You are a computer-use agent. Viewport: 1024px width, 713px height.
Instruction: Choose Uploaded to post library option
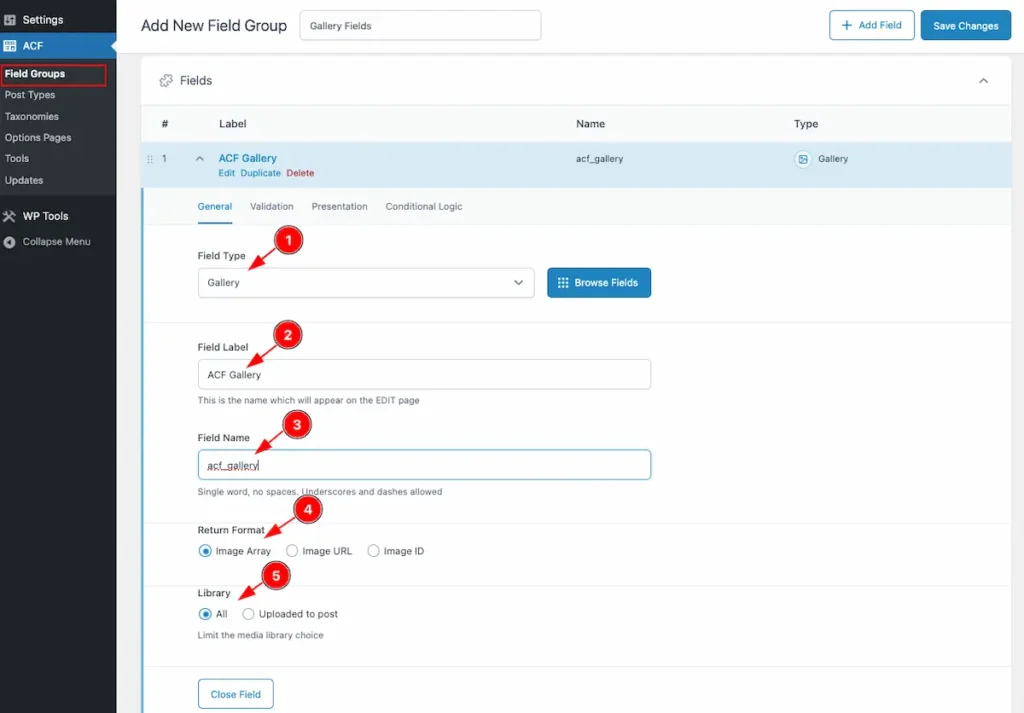(x=248, y=614)
